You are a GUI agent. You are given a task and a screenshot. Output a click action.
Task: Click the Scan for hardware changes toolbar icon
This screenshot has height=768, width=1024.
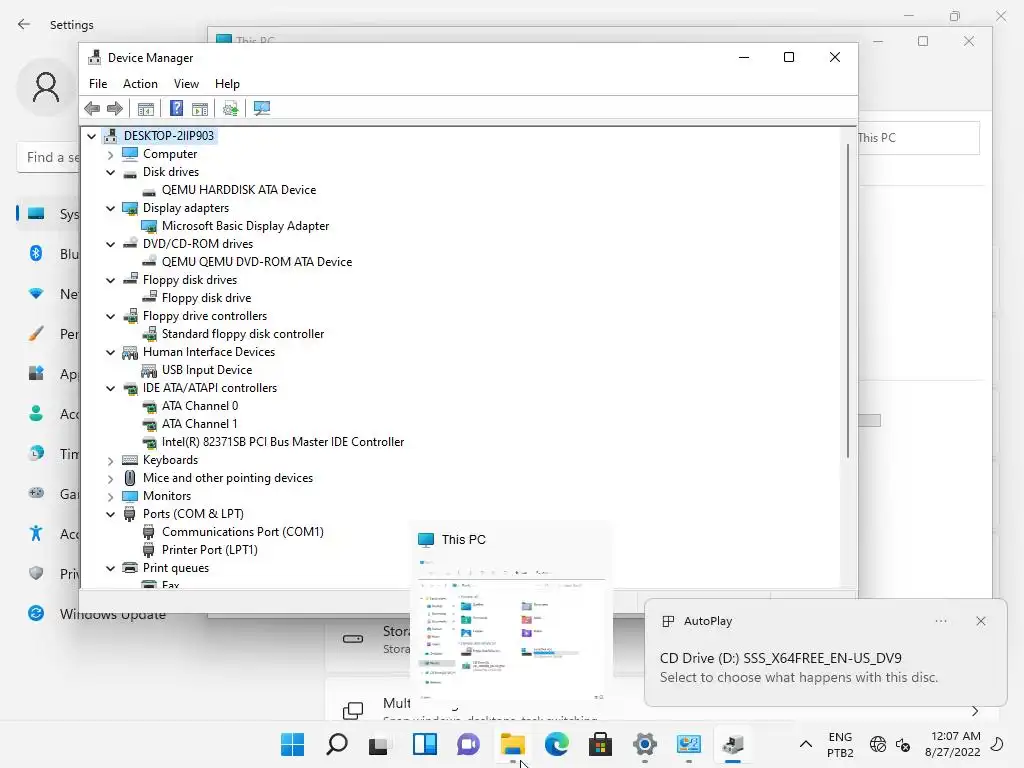click(262, 108)
